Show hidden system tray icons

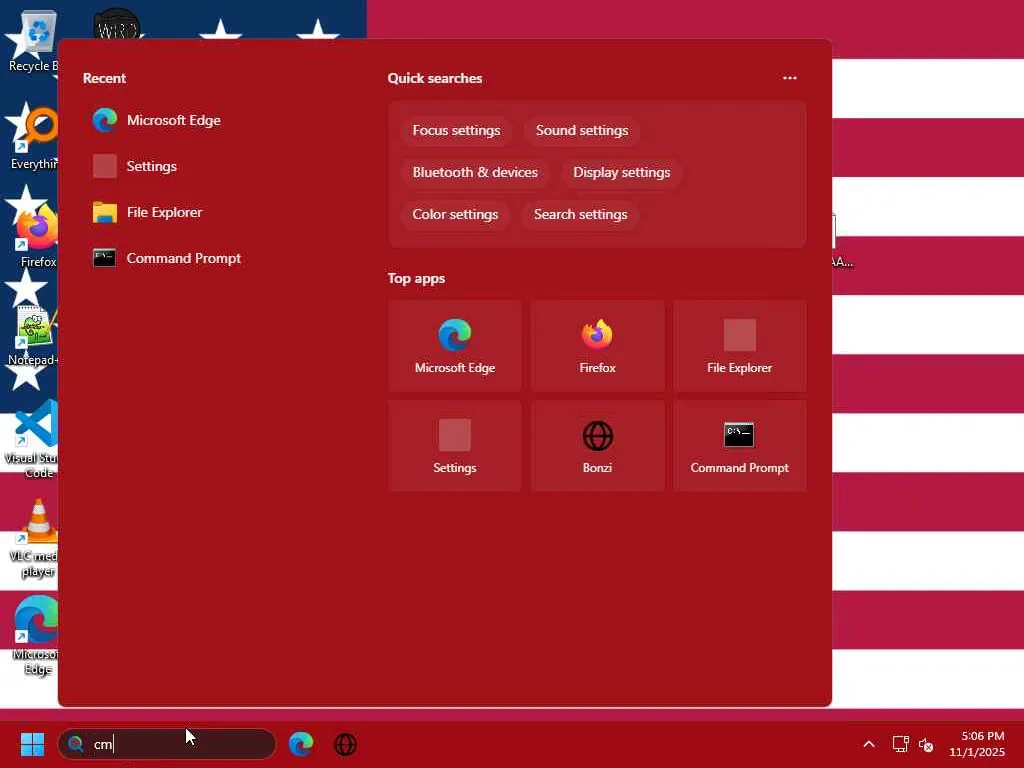click(x=869, y=744)
